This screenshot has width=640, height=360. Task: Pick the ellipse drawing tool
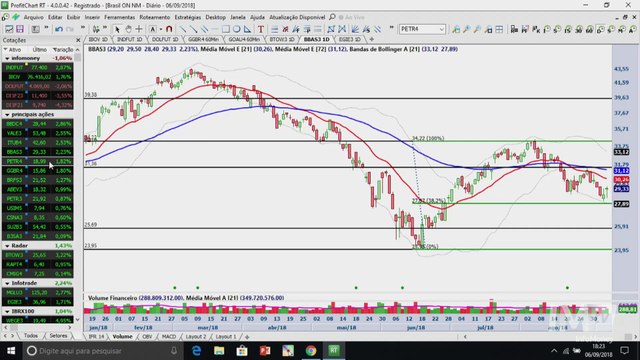tap(237, 29)
